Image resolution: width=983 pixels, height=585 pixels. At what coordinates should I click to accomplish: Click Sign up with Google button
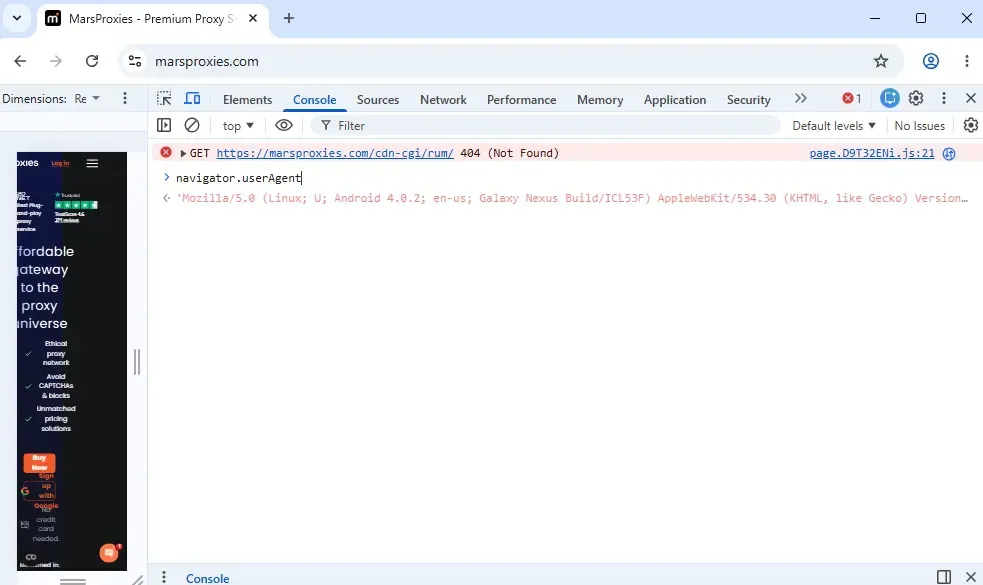[x=40, y=491]
